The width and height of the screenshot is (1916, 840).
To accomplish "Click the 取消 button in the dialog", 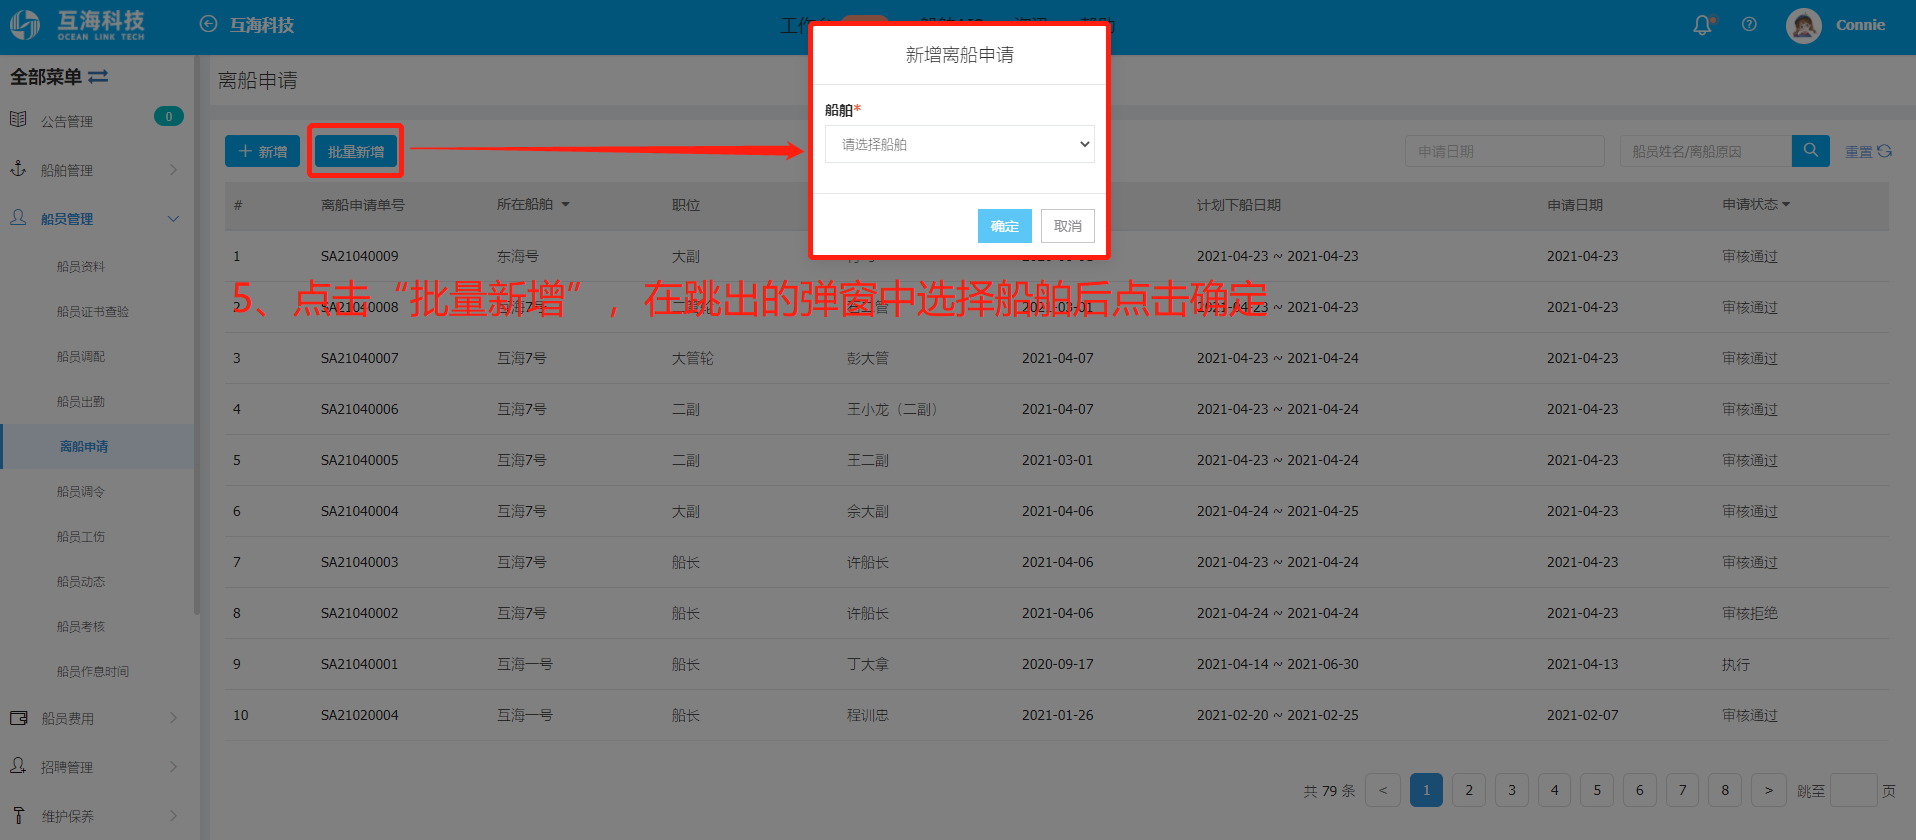I will pos(1068,226).
